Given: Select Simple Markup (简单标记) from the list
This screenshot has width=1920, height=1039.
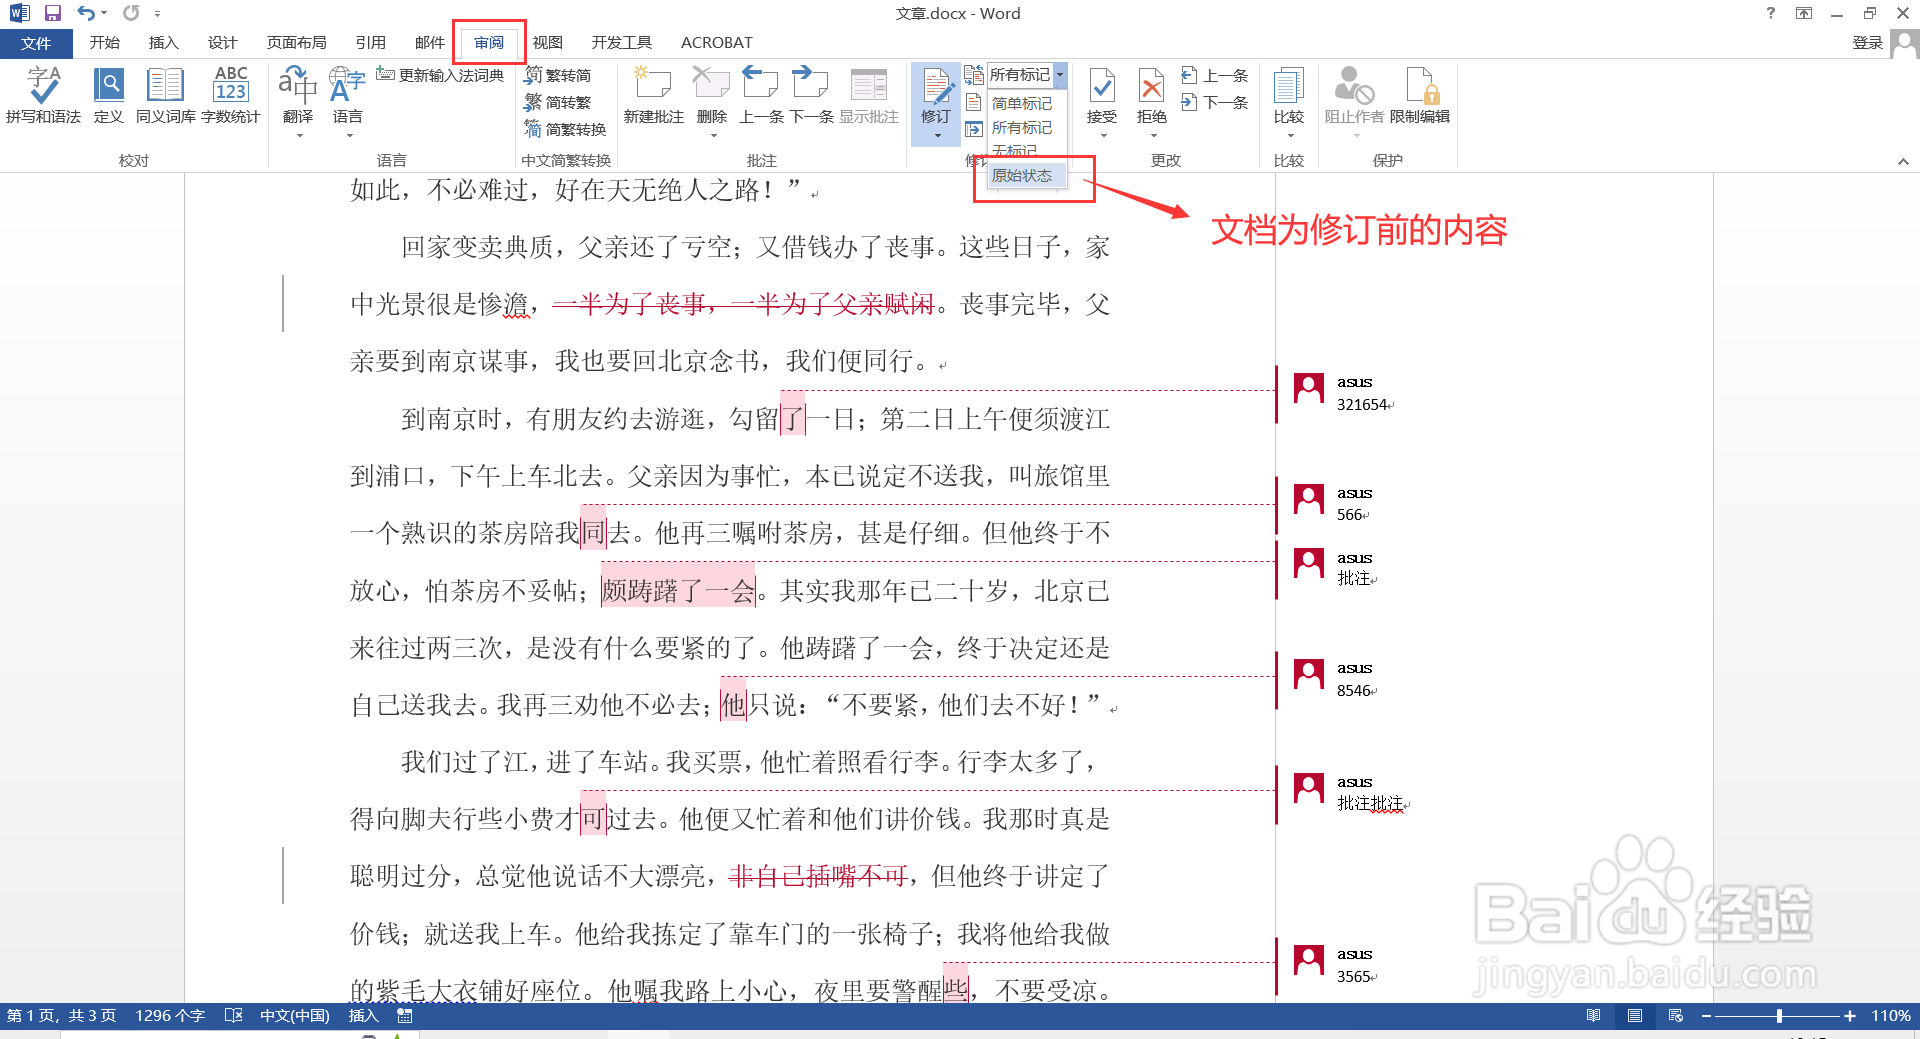Looking at the screenshot, I should tap(1022, 103).
